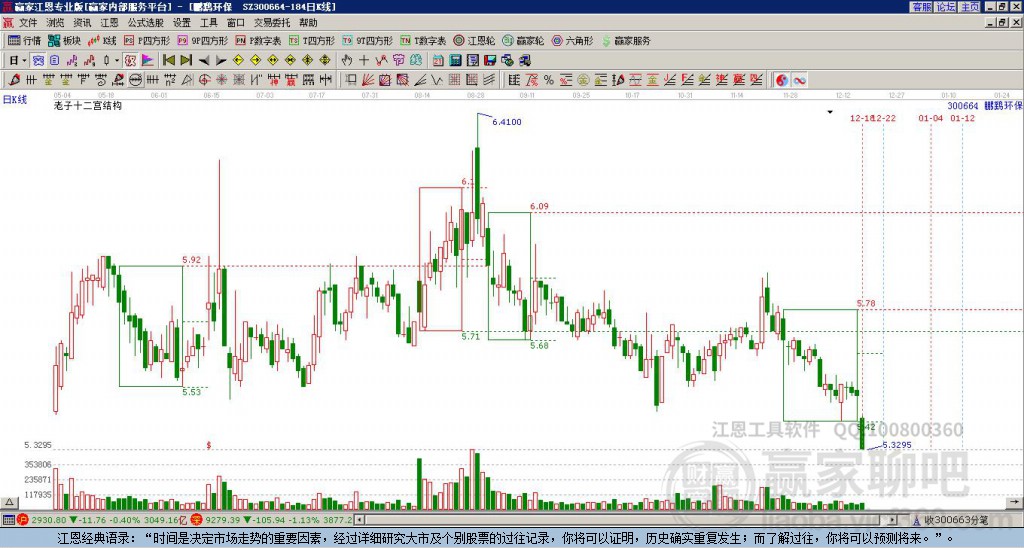This screenshot has width=1024, height=548.
Task: Click the color flag icon
Action: 148,61
